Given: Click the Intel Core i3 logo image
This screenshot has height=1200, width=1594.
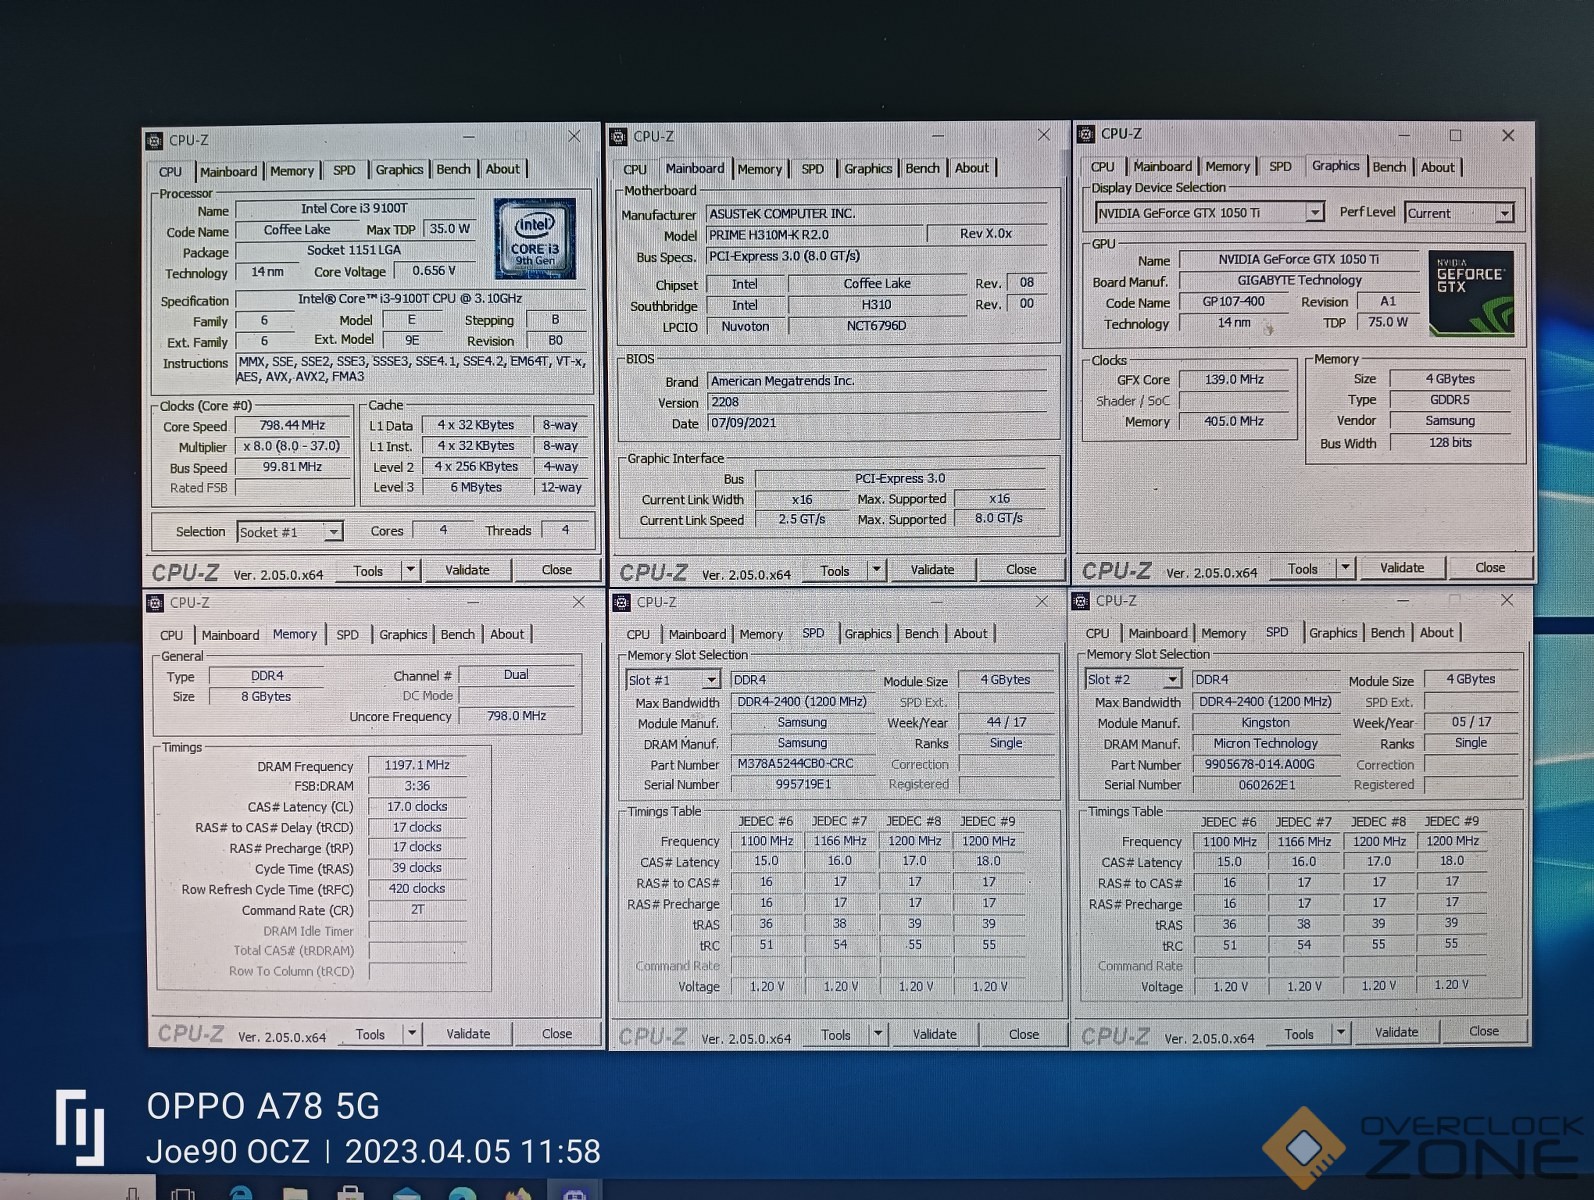Looking at the screenshot, I should (535, 239).
